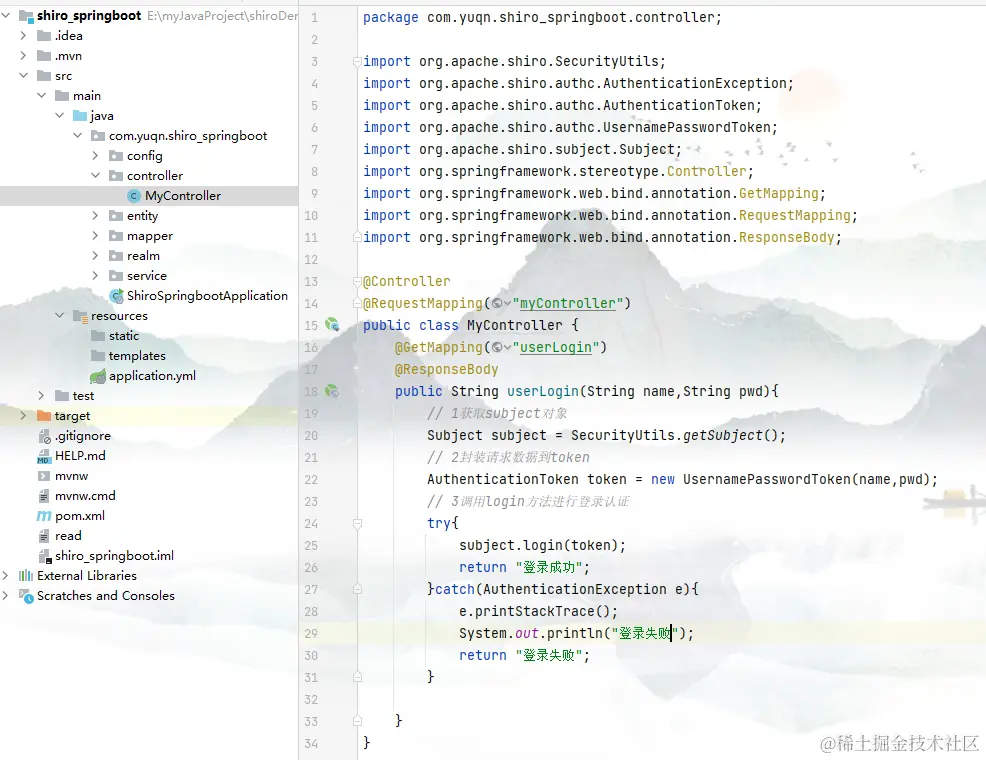986x760 pixels.
Task: Click the getSubject() call on line 20
Action: (x=731, y=435)
